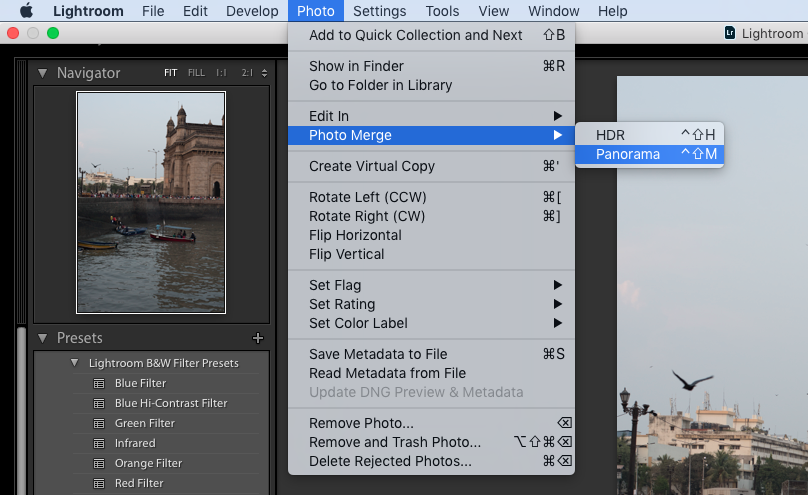
Task: Choose Save Metadata to File
Action: [431, 354]
